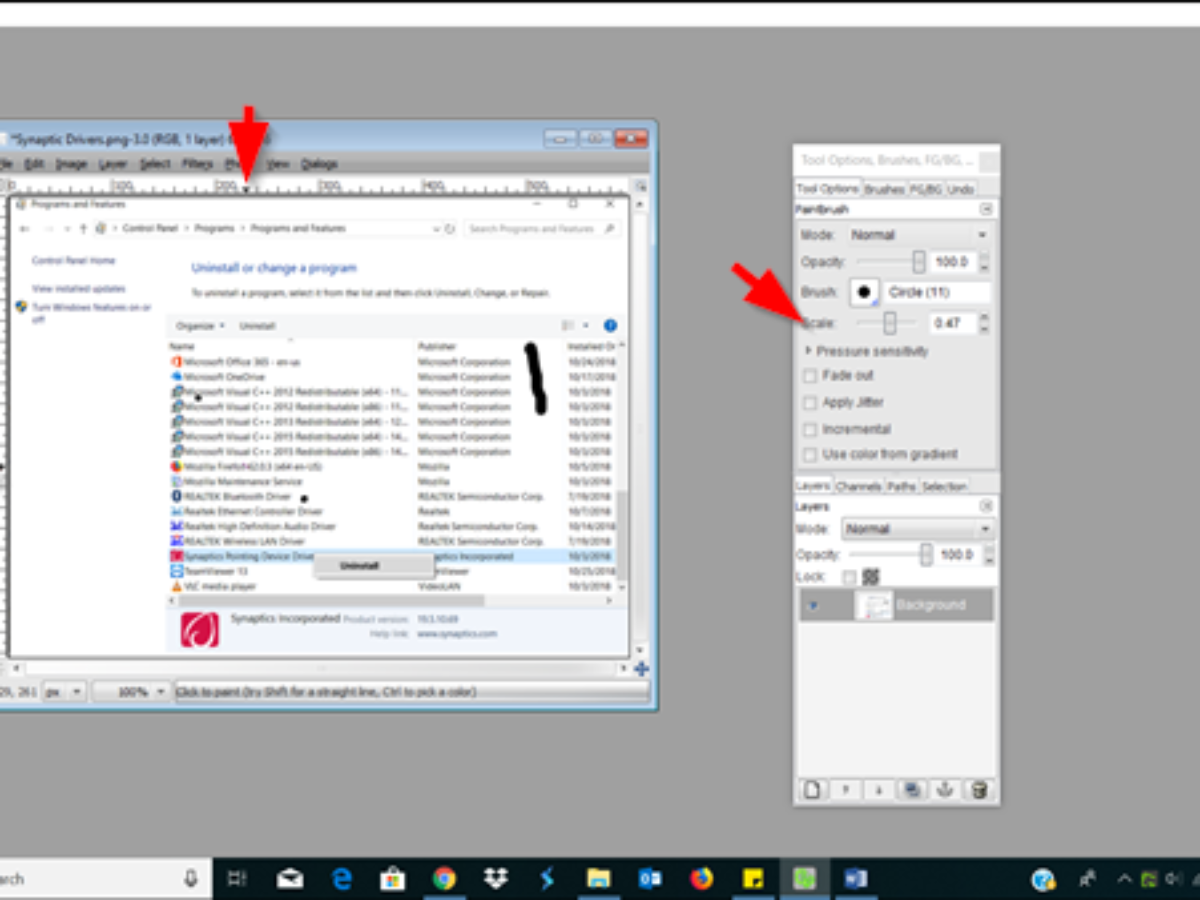Open the 100% zoom dropdown

(x=131, y=692)
